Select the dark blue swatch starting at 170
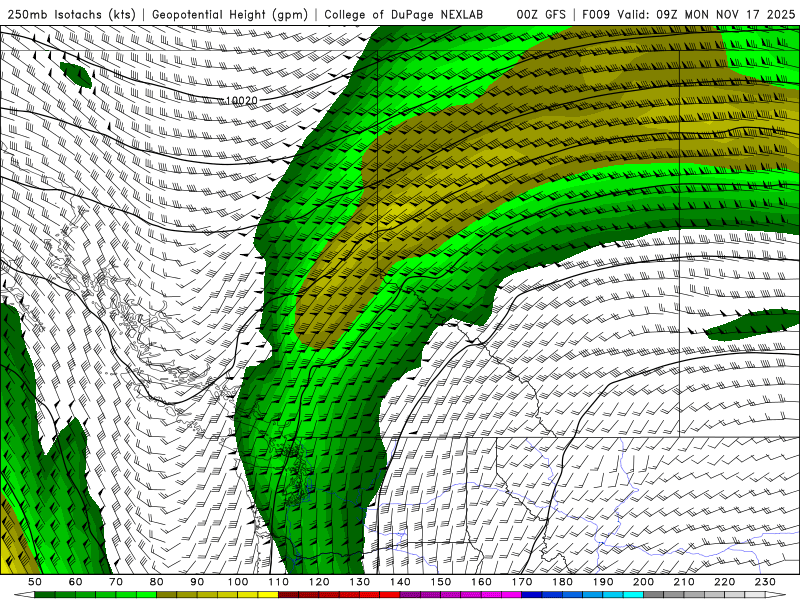Image resolution: width=800 pixels, height=600 pixels. (532, 594)
